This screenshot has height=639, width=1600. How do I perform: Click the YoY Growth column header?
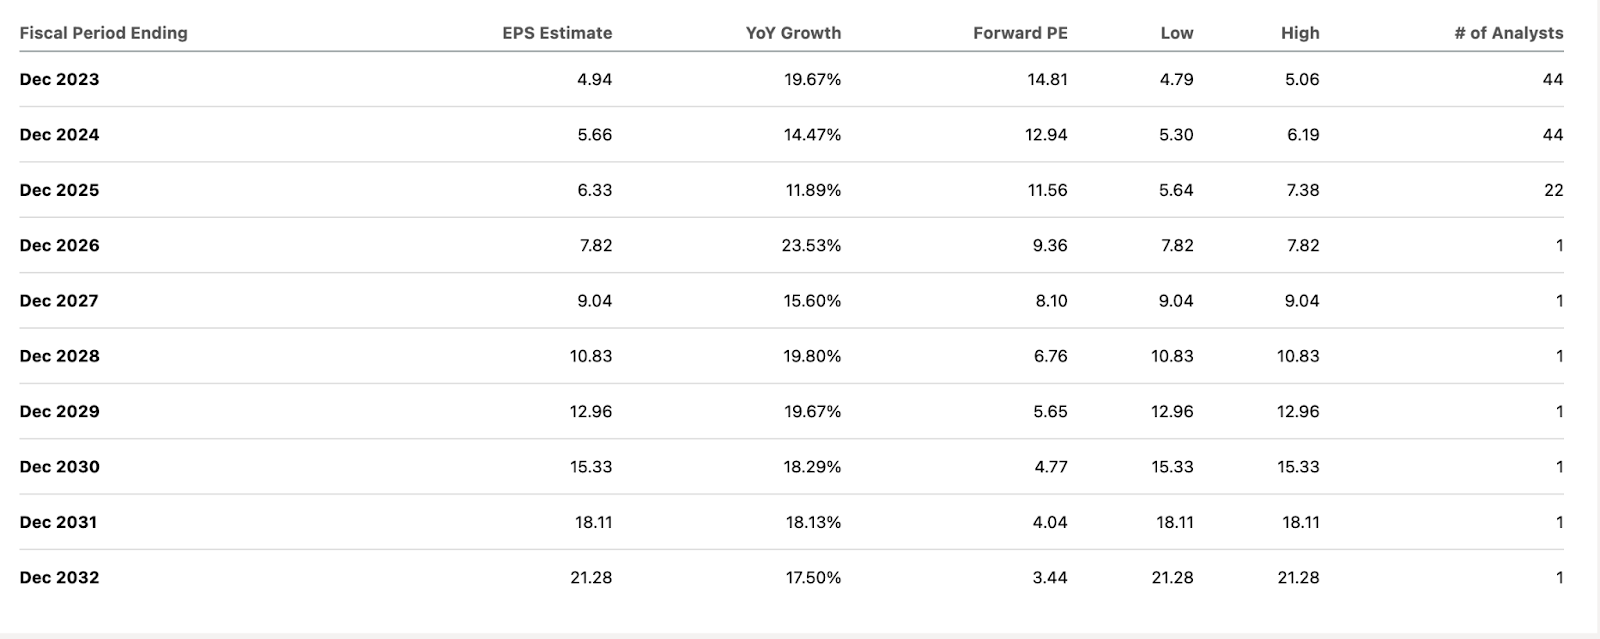[x=793, y=33]
